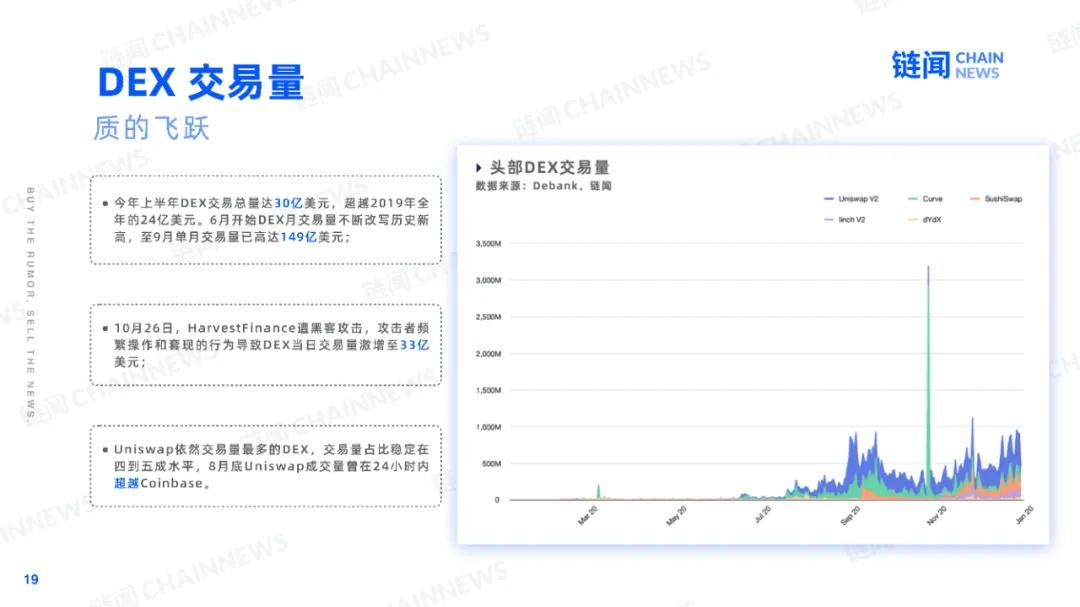Click the Uniswap bullet paragraph in third box
This screenshot has height=607, width=1080.
(x=271, y=466)
